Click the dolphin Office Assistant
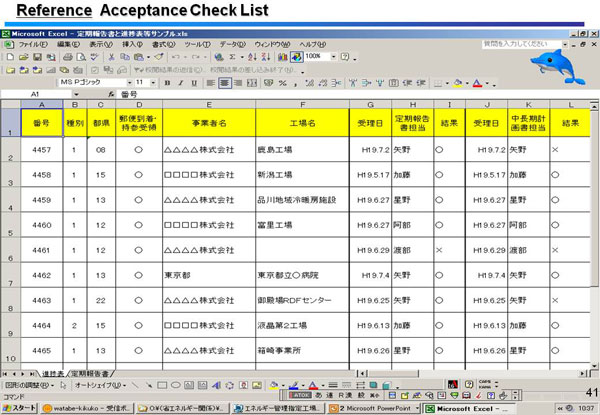 point(557,67)
